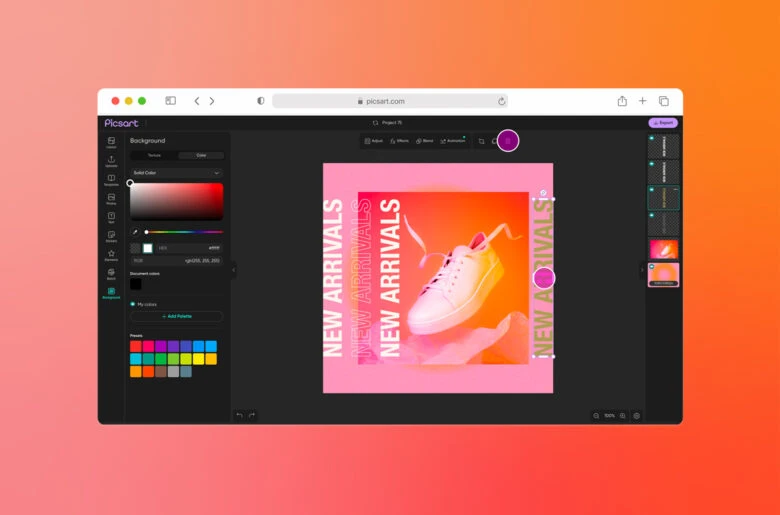Click the undo arrow below canvas
Image resolution: width=780 pixels, height=515 pixels.
239,415
